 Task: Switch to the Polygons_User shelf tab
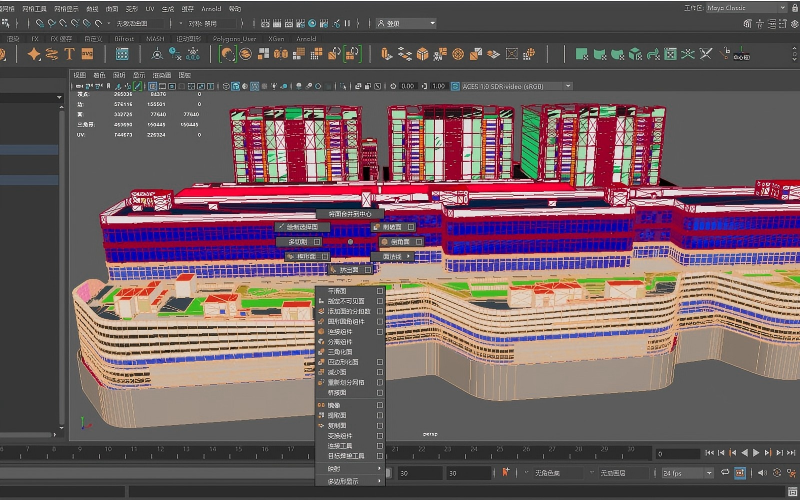pyautogui.click(x=234, y=39)
